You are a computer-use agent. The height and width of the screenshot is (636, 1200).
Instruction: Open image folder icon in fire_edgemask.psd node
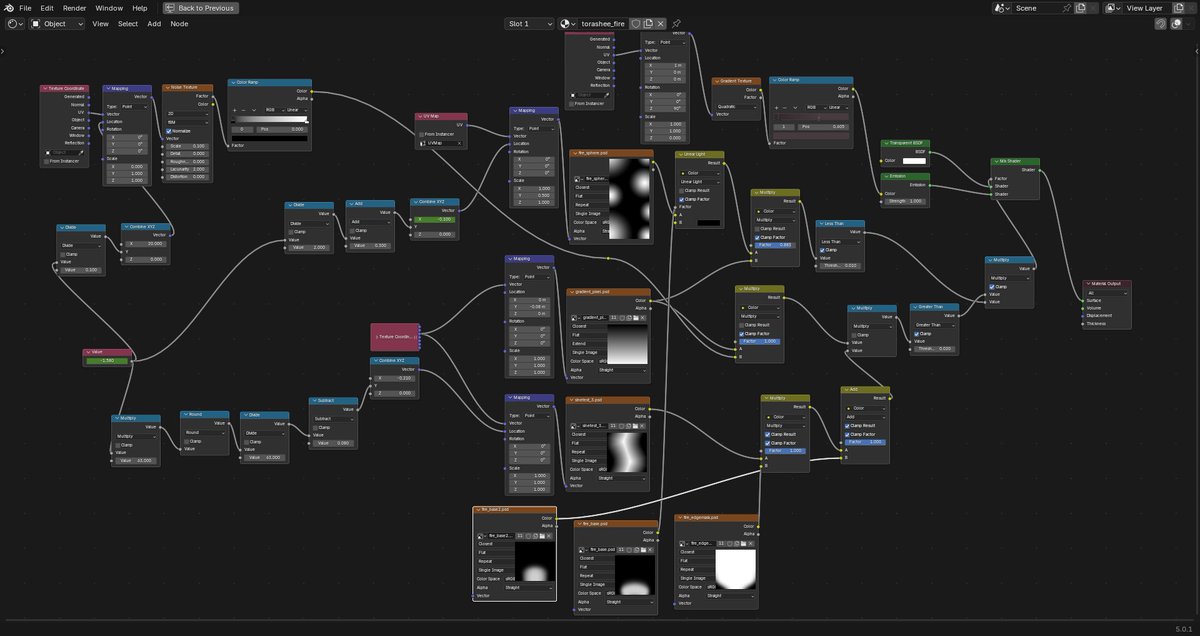(x=743, y=544)
